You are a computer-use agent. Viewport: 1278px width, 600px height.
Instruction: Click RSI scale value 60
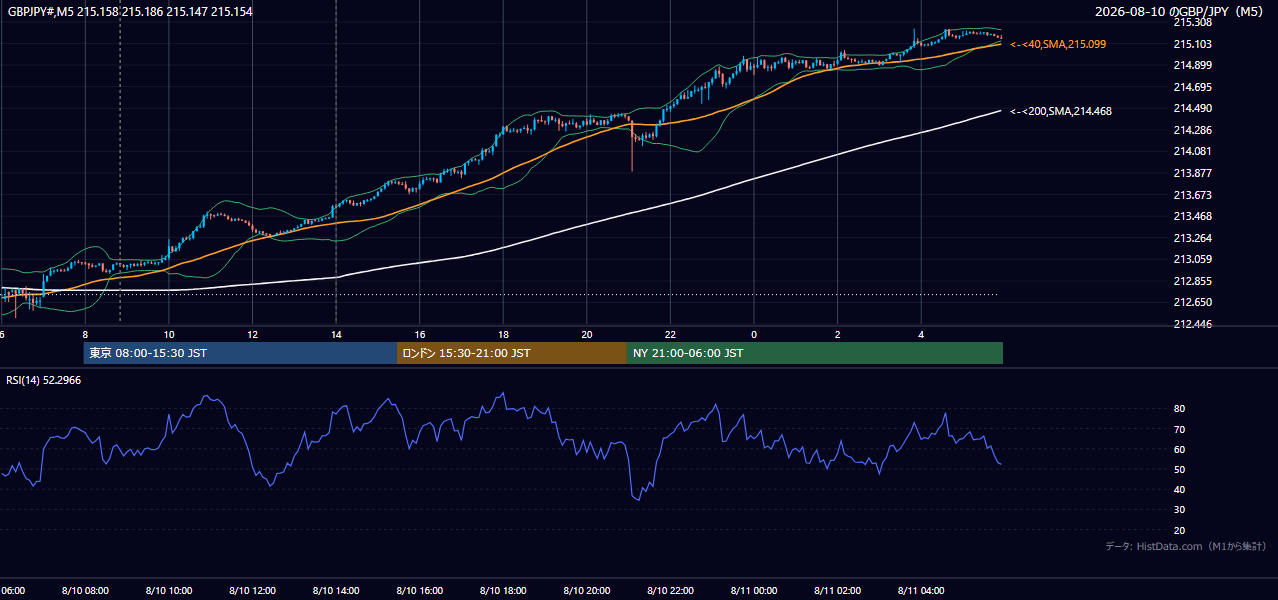click(1179, 449)
